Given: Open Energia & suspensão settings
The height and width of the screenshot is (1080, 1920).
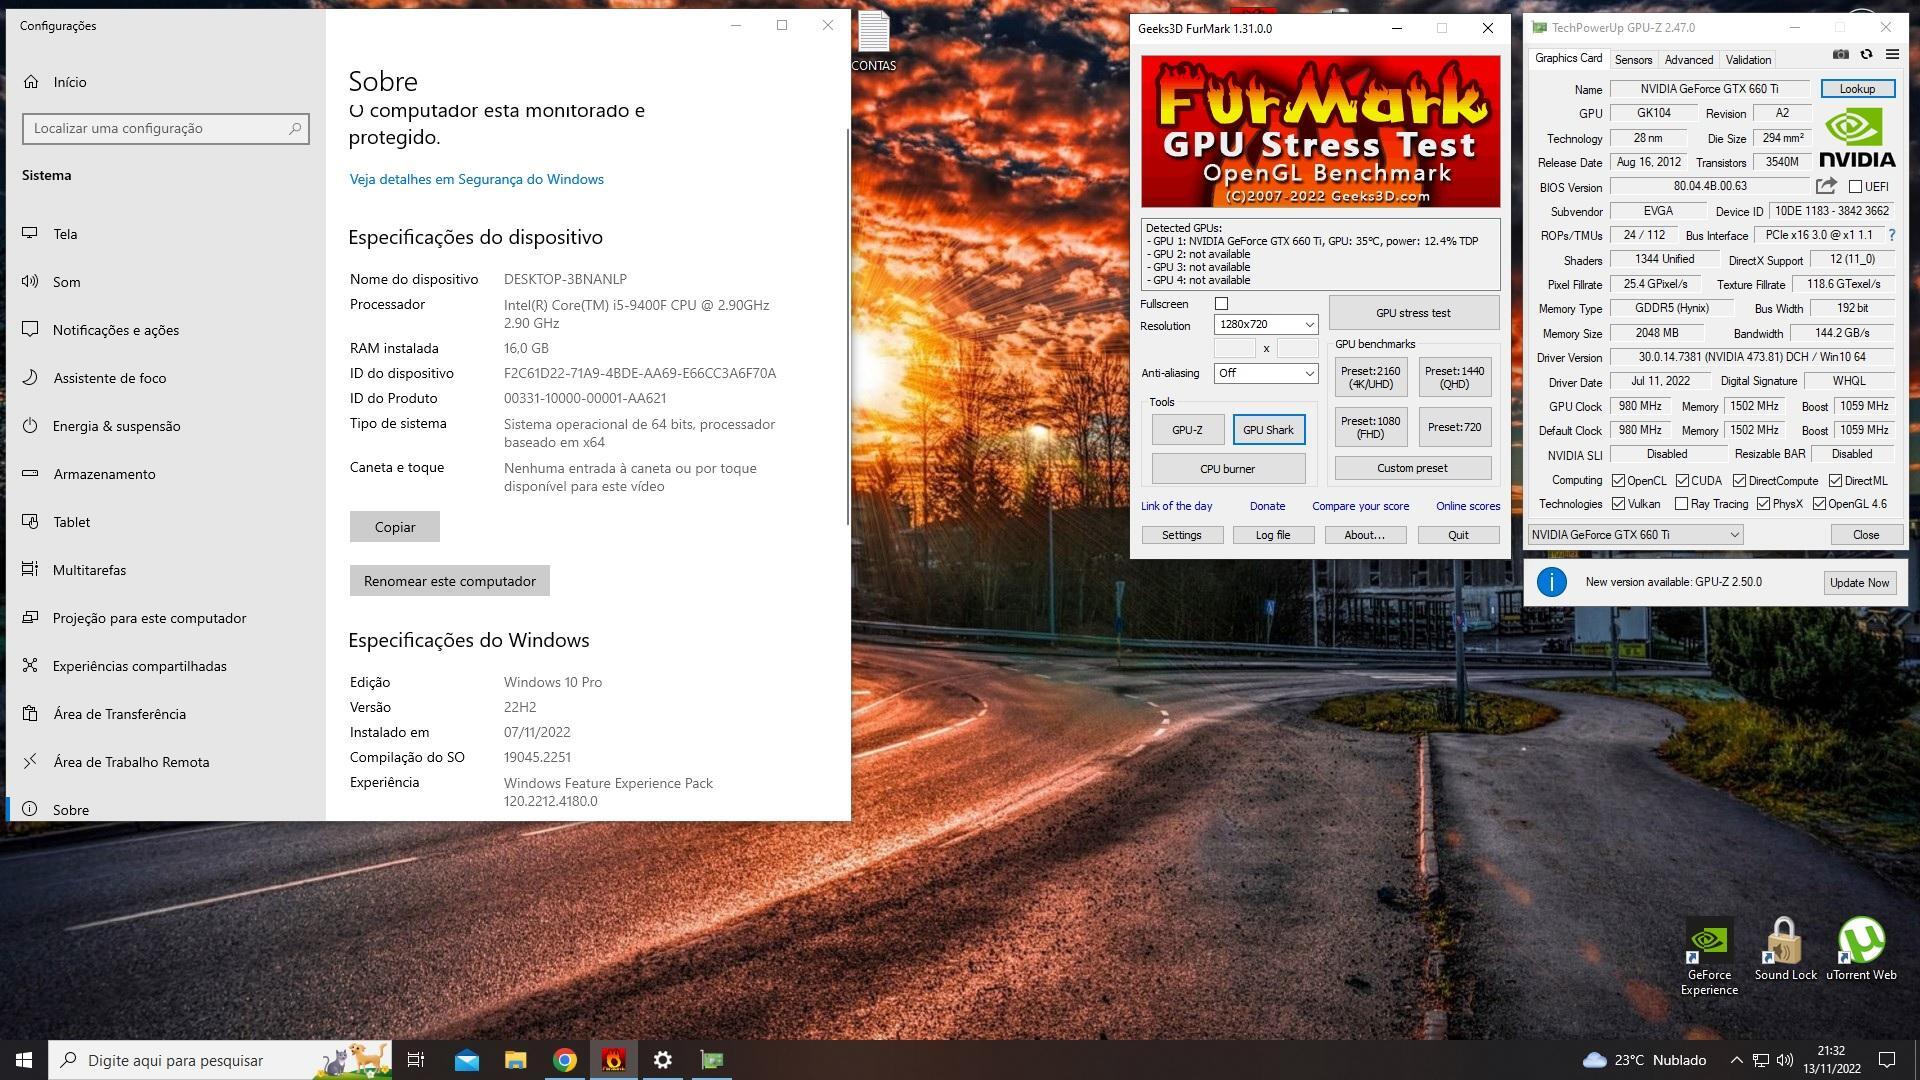Looking at the screenshot, I should click(x=165, y=426).
